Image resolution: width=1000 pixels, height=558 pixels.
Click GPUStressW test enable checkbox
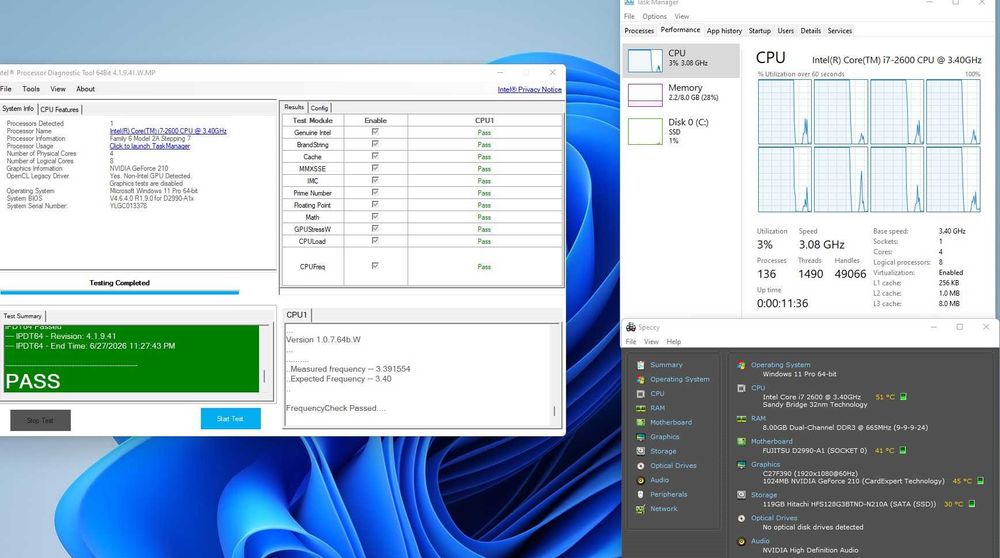[375, 228]
